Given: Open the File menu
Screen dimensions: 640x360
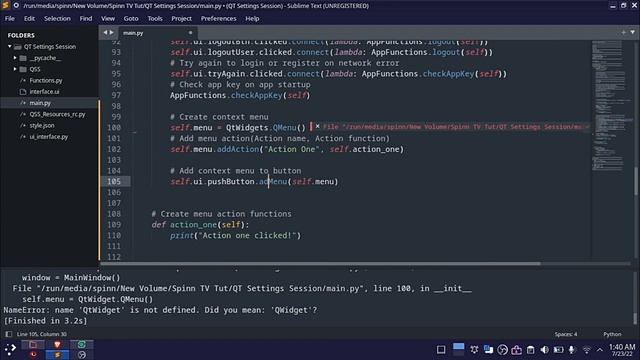Looking at the screenshot, I should click(9, 18).
